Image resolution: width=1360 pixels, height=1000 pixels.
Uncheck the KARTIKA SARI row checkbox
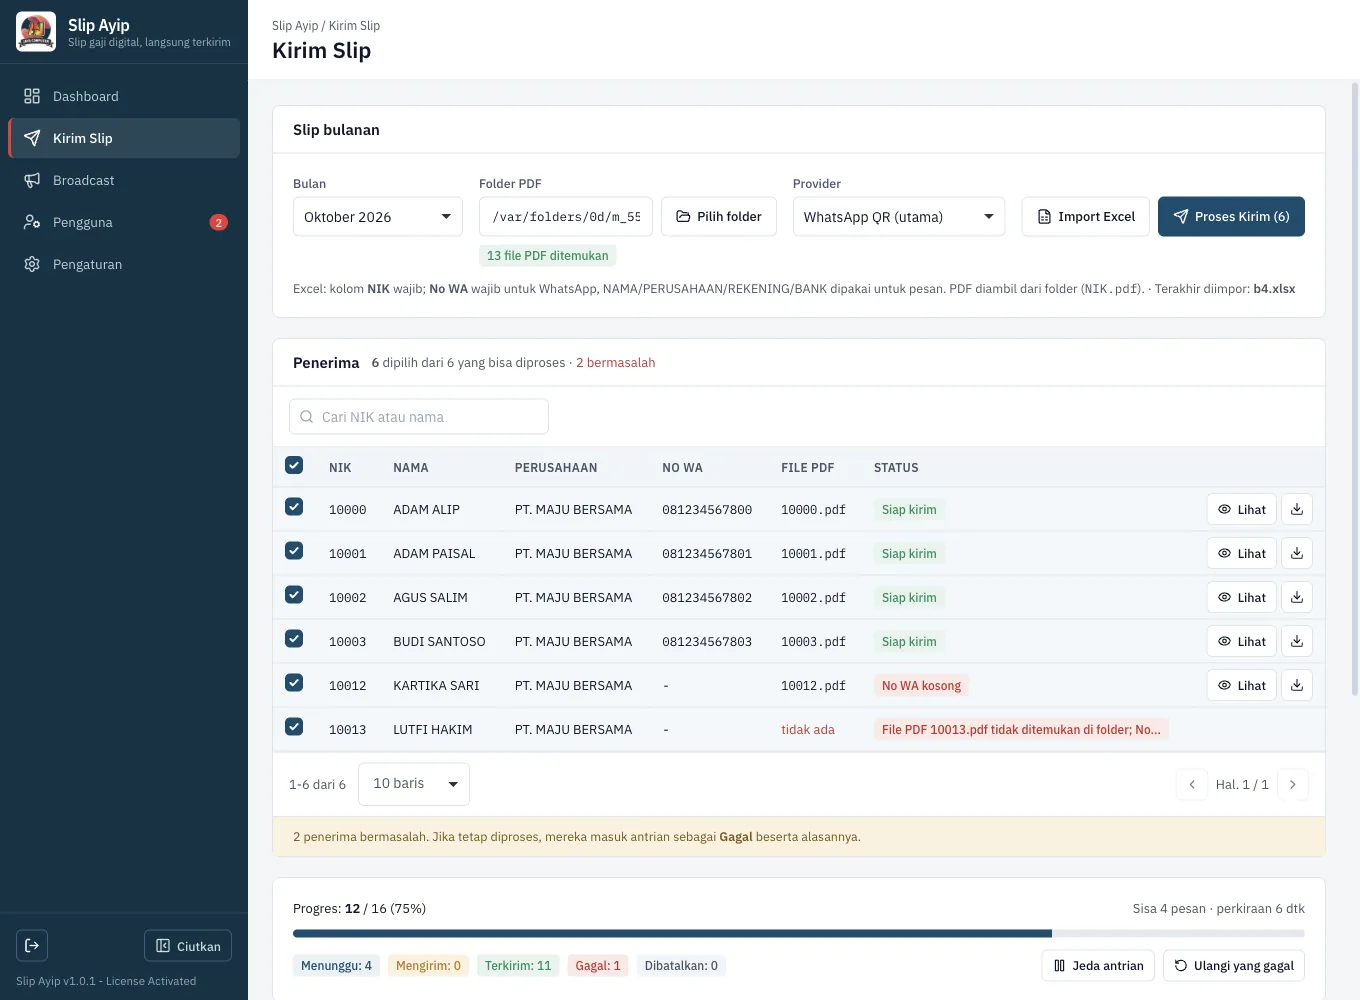[x=294, y=683]
